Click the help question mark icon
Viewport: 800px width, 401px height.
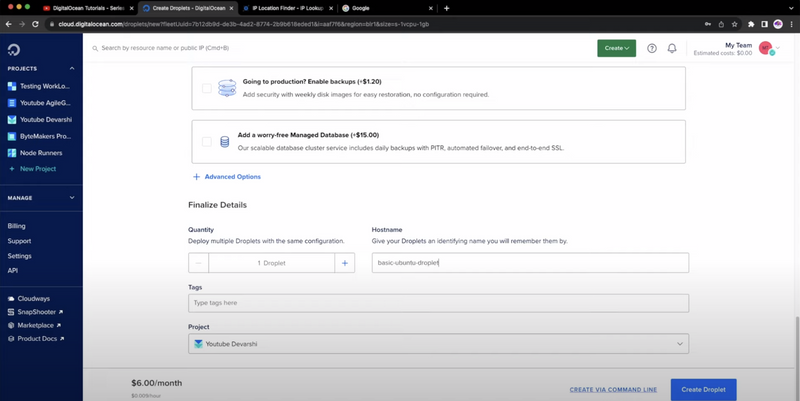652,48
